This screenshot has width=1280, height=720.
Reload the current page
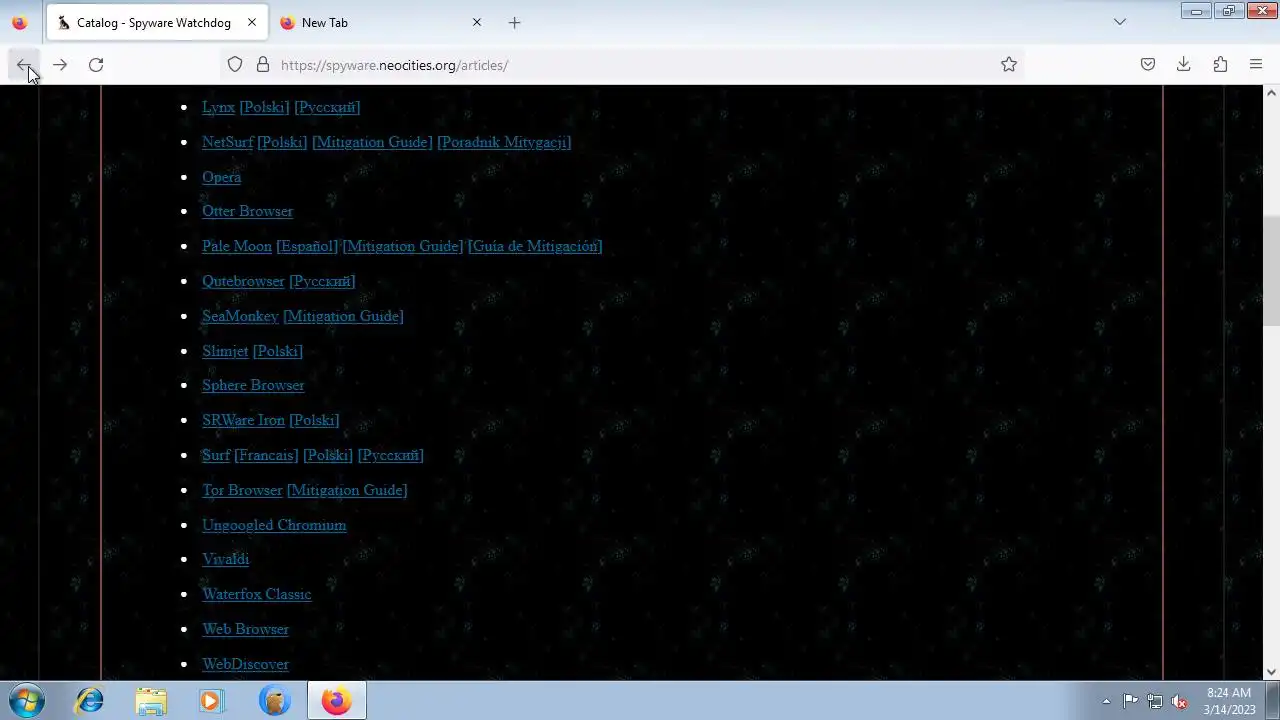96,65
